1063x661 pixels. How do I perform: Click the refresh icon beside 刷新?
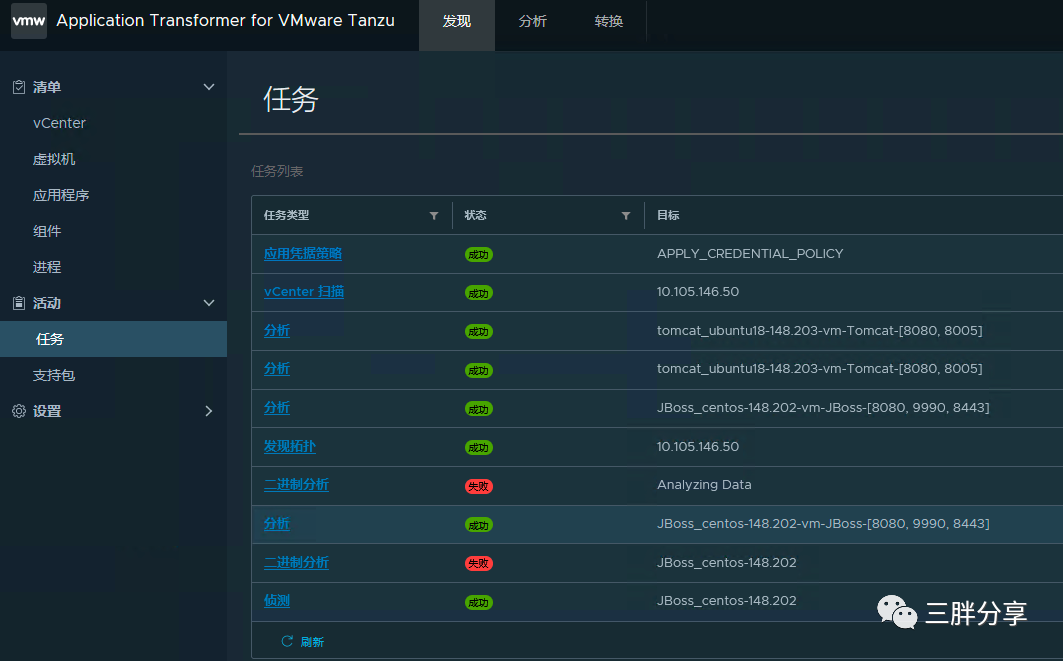pyautogui.click(x=287, y=641)
